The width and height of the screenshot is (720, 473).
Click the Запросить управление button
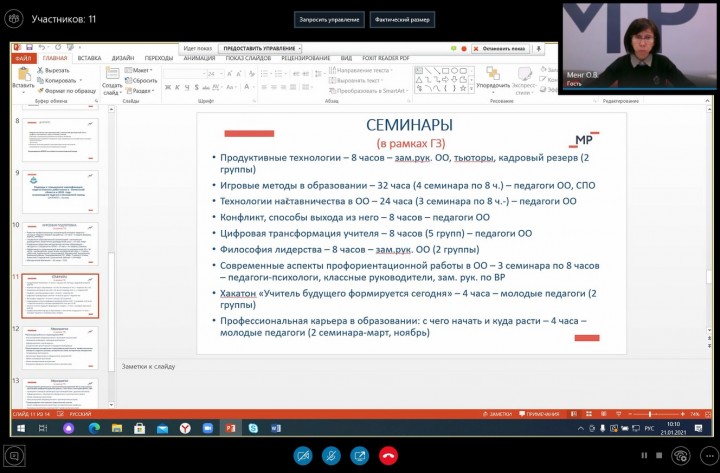pos(329,19)
